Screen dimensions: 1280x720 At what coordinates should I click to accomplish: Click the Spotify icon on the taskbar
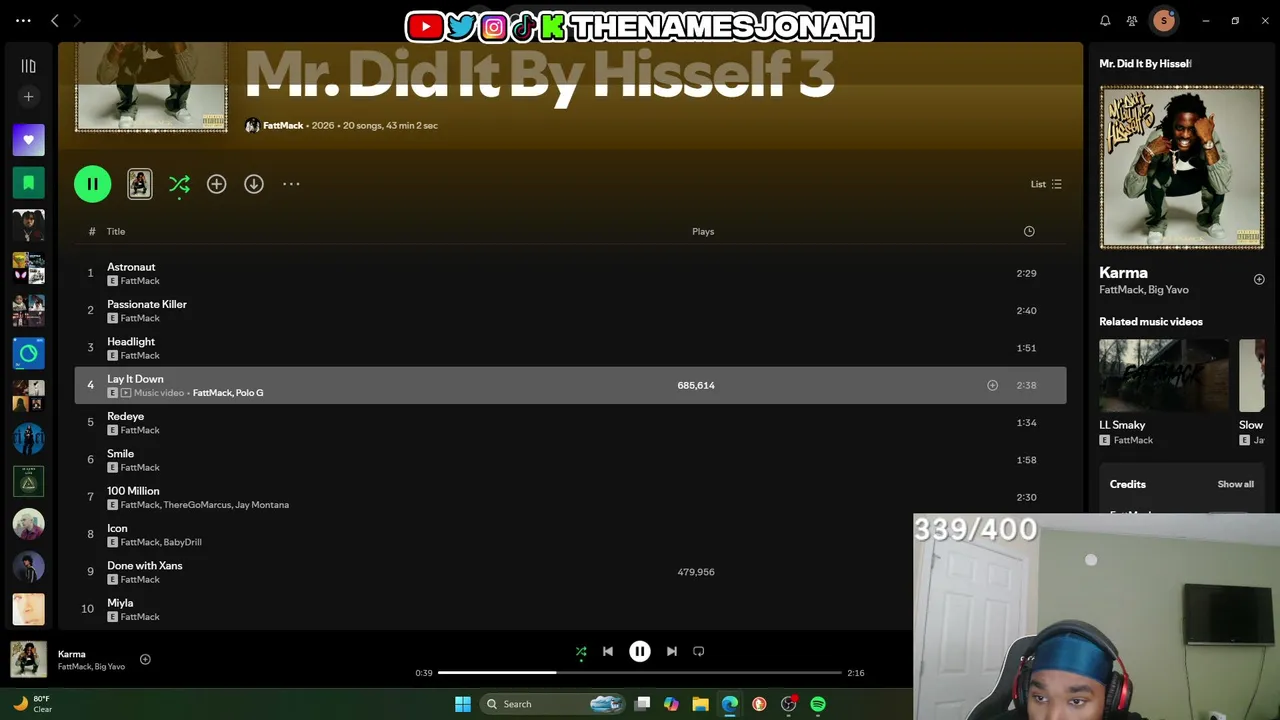pos(818,704)
